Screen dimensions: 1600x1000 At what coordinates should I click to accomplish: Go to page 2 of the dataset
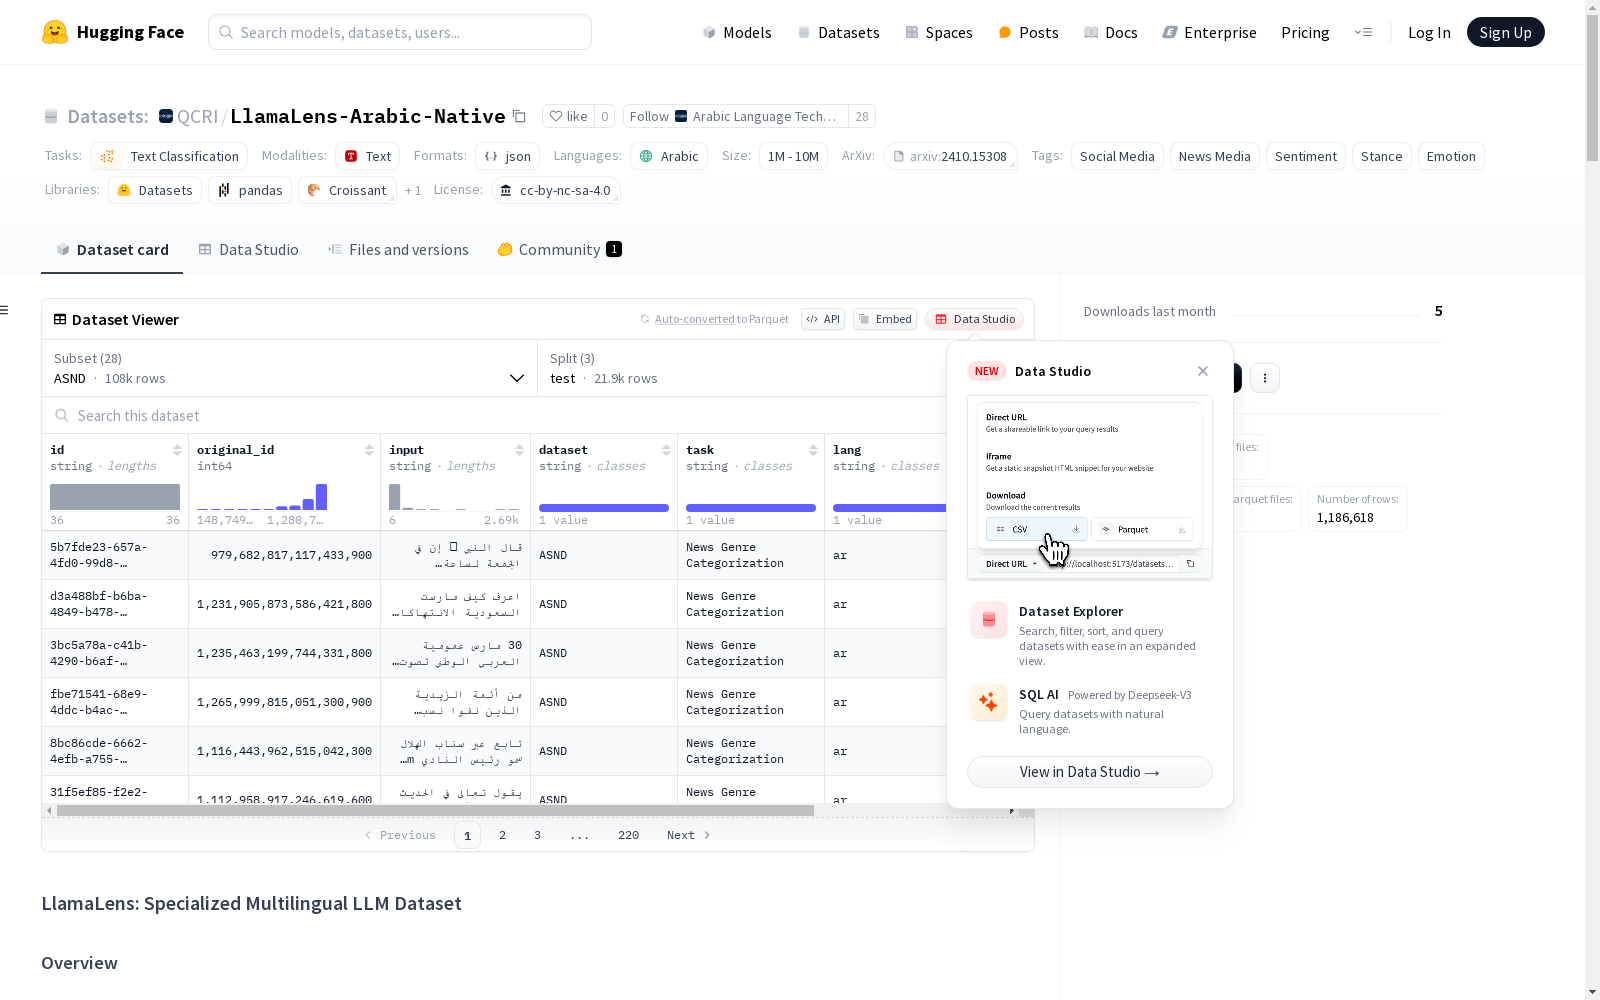(x=502, y=835)
